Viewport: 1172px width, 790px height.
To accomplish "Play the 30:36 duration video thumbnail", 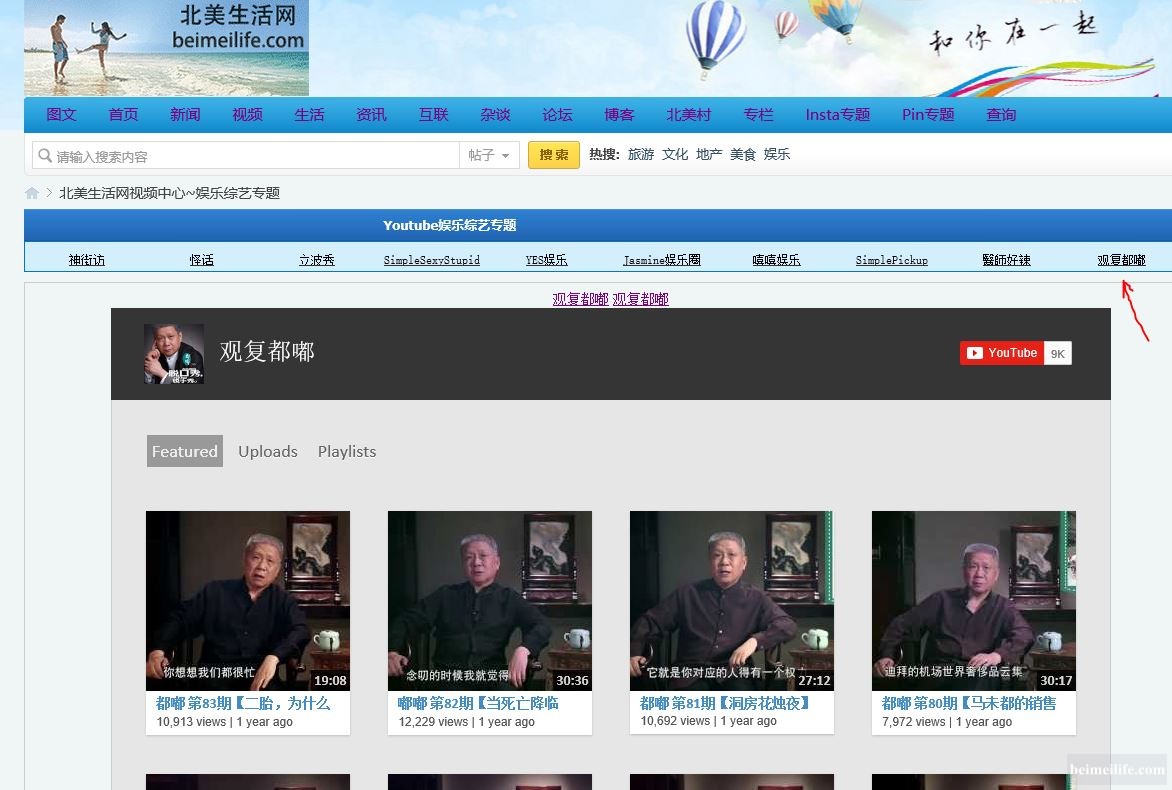I will 490,600.
